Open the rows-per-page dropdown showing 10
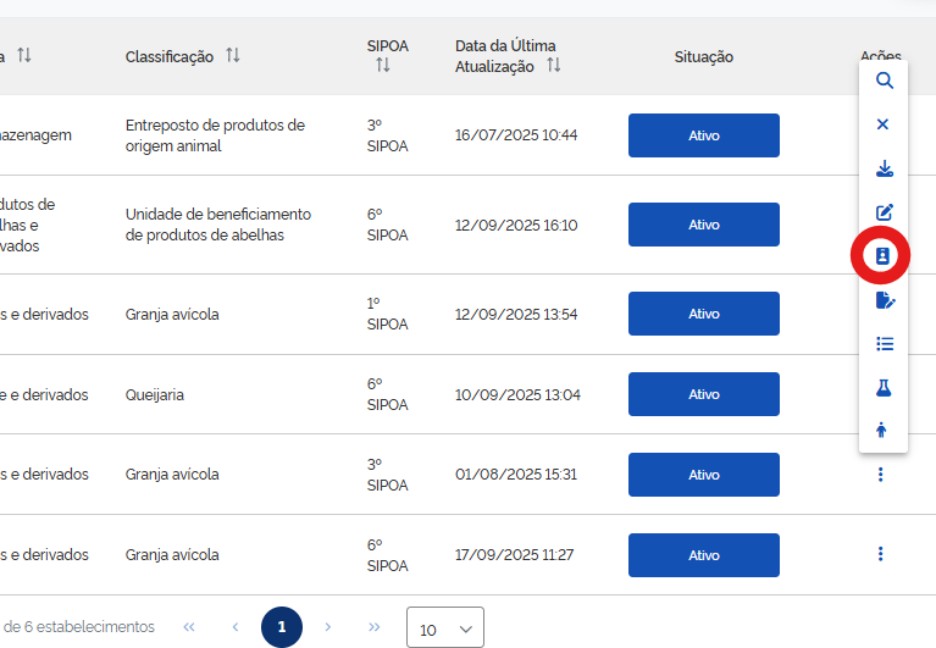The height and width of the screenshot is (648, 936). click(x=445, y=628)
